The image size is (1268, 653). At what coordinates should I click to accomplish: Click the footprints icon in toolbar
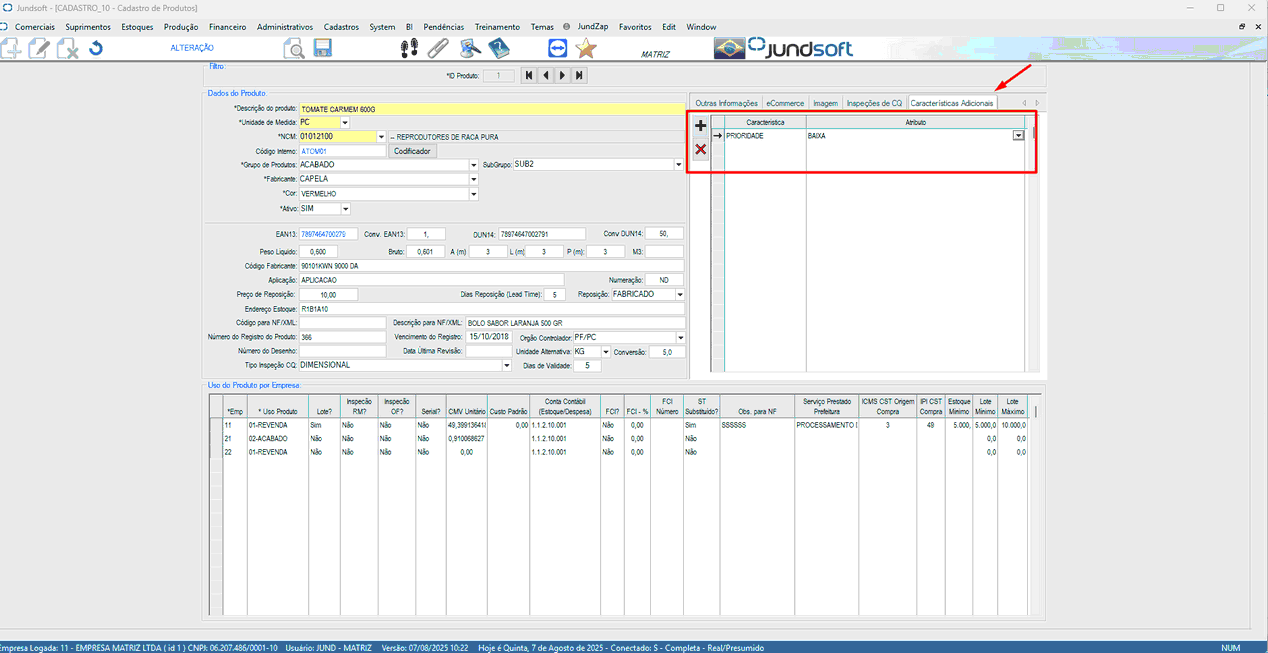click(409, 48)
